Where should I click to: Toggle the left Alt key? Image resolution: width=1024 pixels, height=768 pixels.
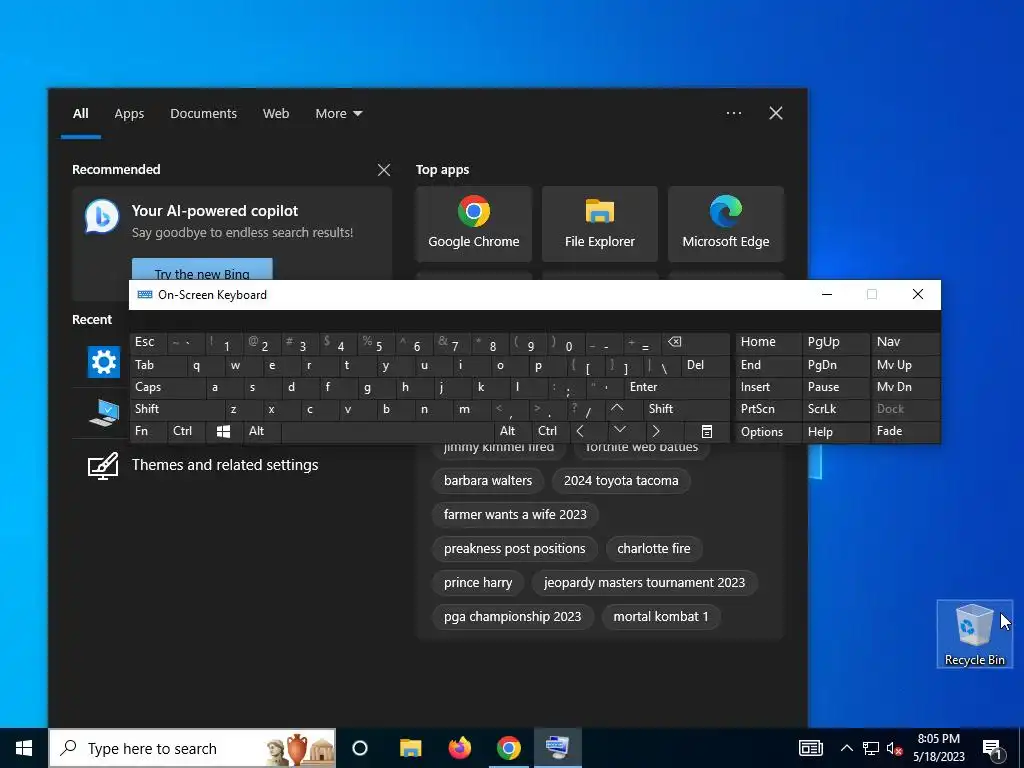pos(261,431)
